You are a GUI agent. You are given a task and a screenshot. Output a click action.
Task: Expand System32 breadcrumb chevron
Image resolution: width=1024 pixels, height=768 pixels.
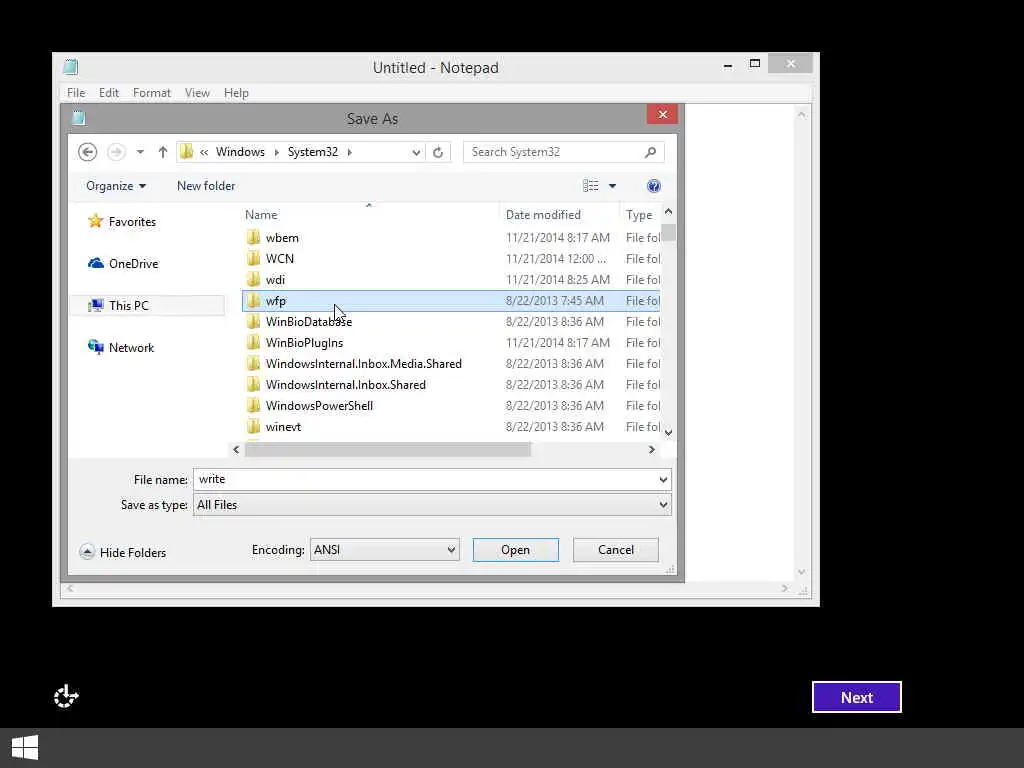pyautogui.click(x=349, y=152)
